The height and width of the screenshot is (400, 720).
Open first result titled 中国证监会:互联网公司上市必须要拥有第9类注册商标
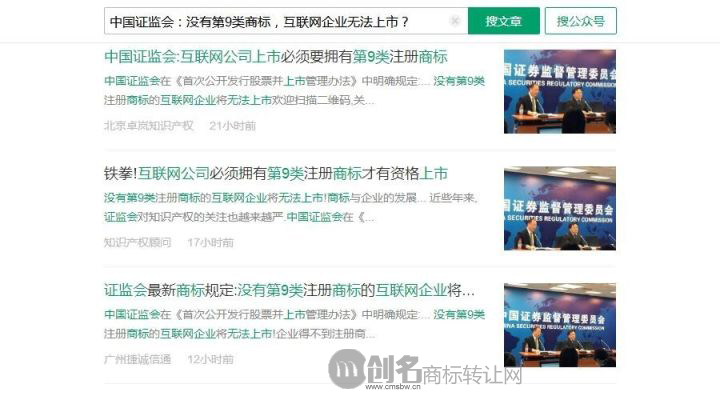coord(276,57)
